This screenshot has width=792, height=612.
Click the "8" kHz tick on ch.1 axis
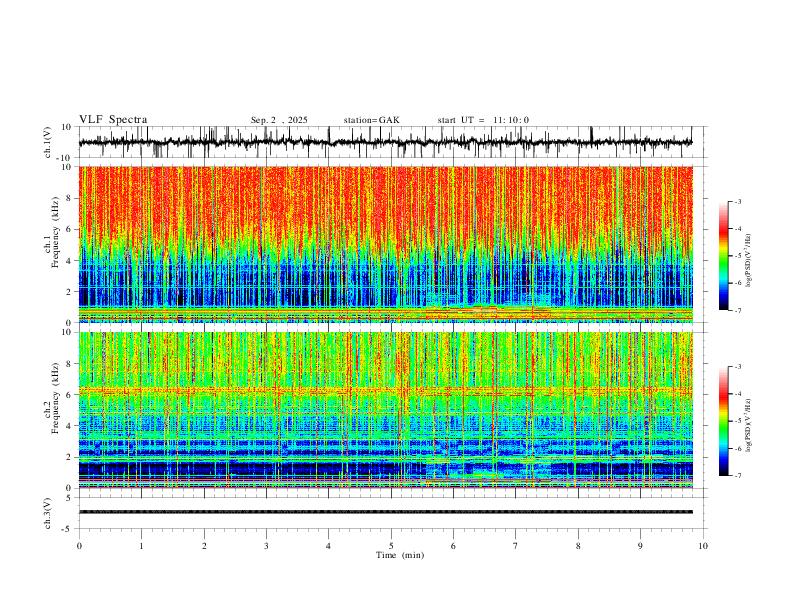tap(70, 198)
